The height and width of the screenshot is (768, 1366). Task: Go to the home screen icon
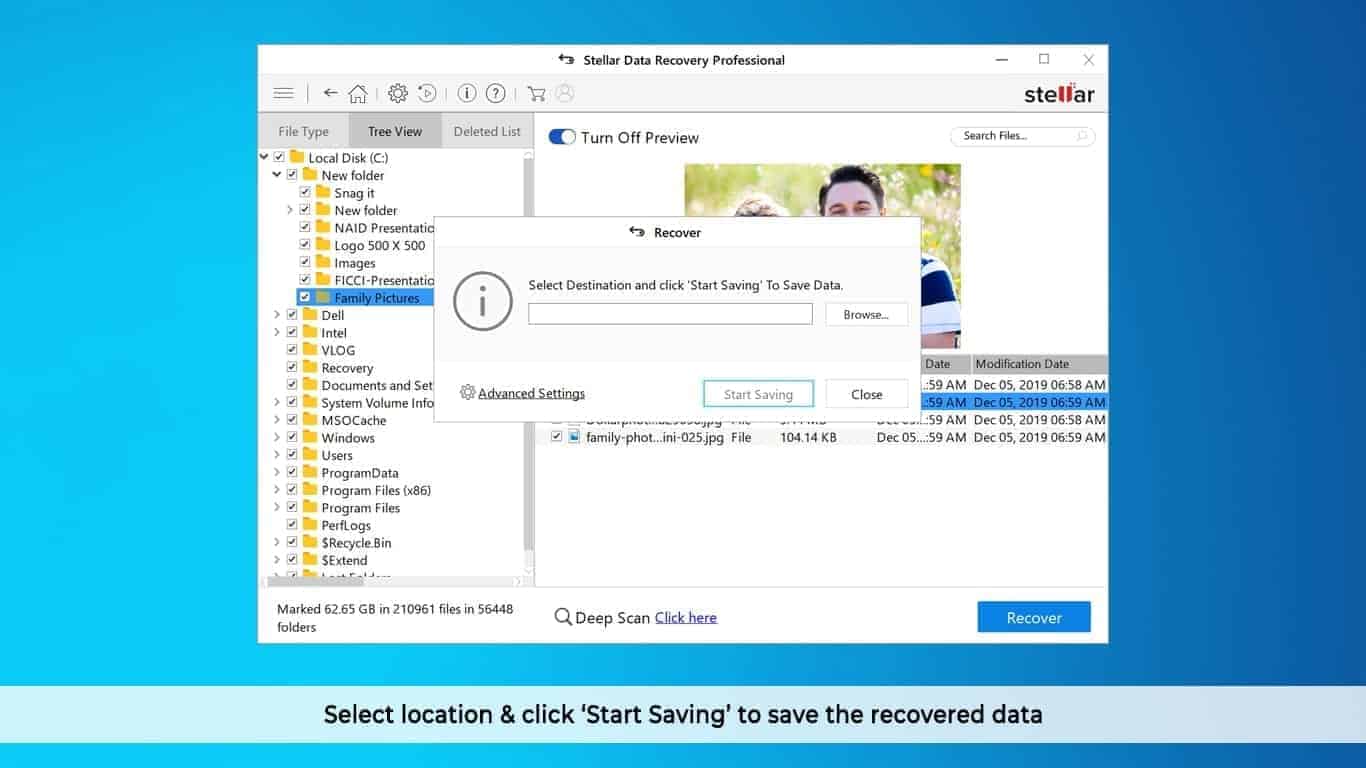(358, 92)
